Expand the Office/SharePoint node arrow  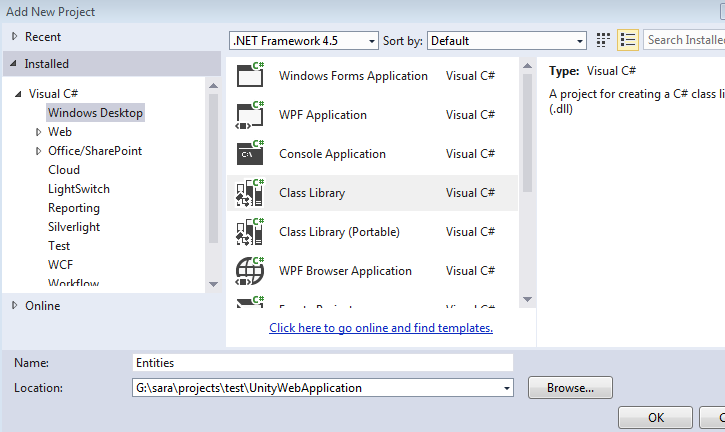(39, 151)
